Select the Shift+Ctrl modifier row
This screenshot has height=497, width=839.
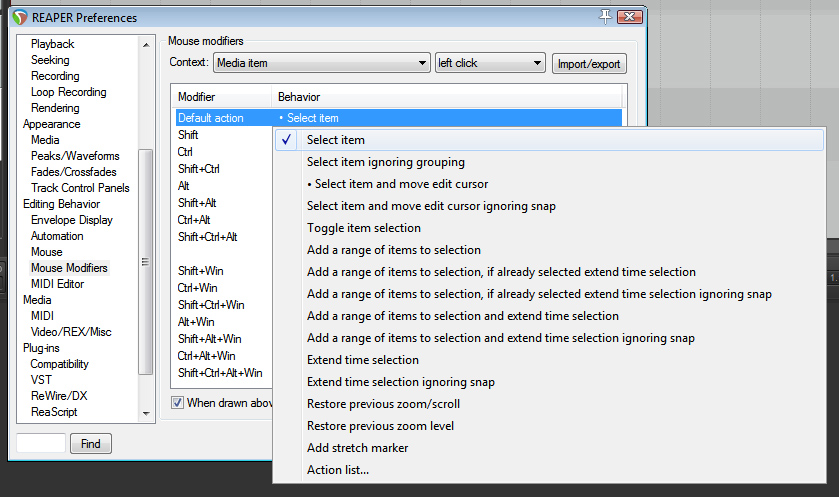(199, 169)
